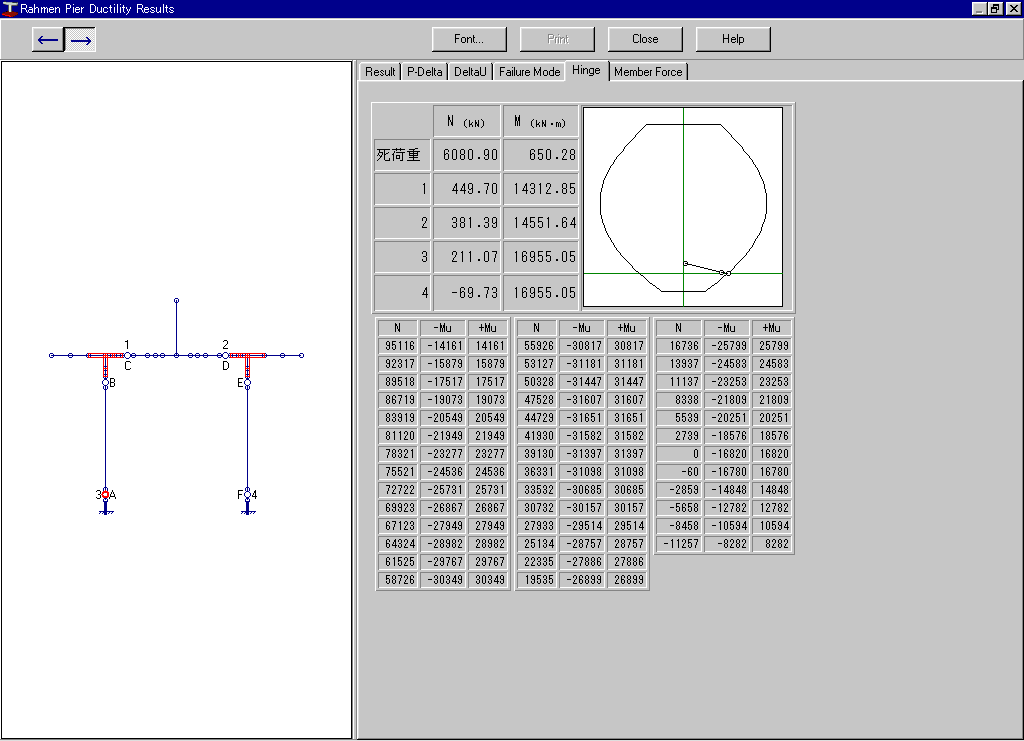Open the Font... dialog
This screenshot has height=741, width=1024.
pyautogui.click(x=469, y=39)
